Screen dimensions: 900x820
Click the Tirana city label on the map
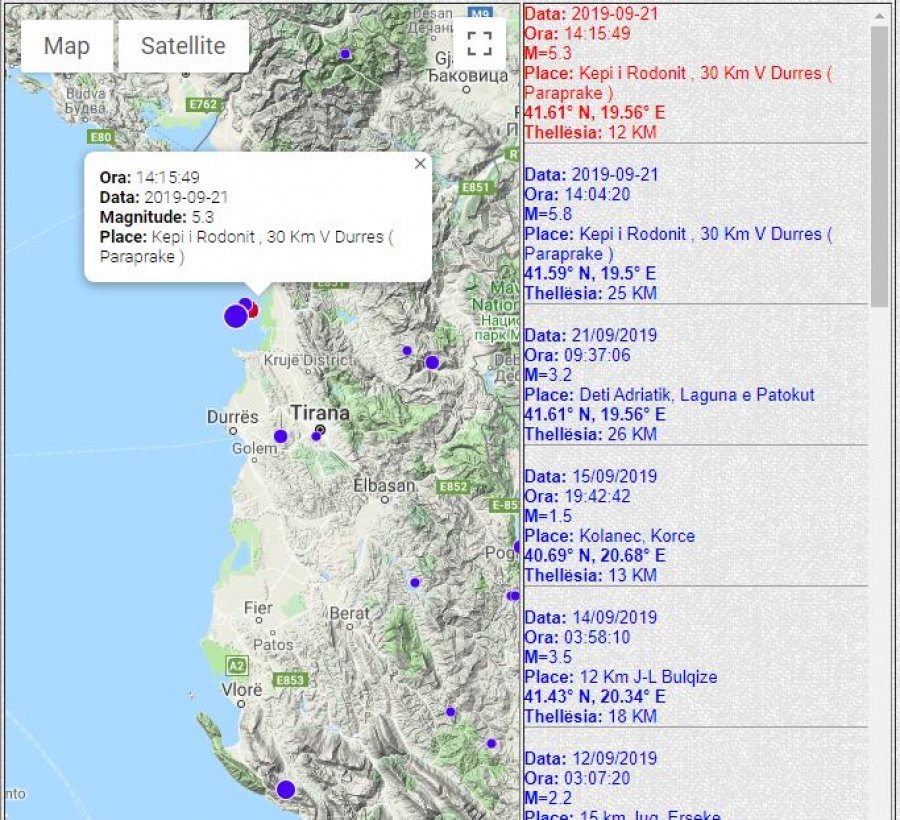320,413
